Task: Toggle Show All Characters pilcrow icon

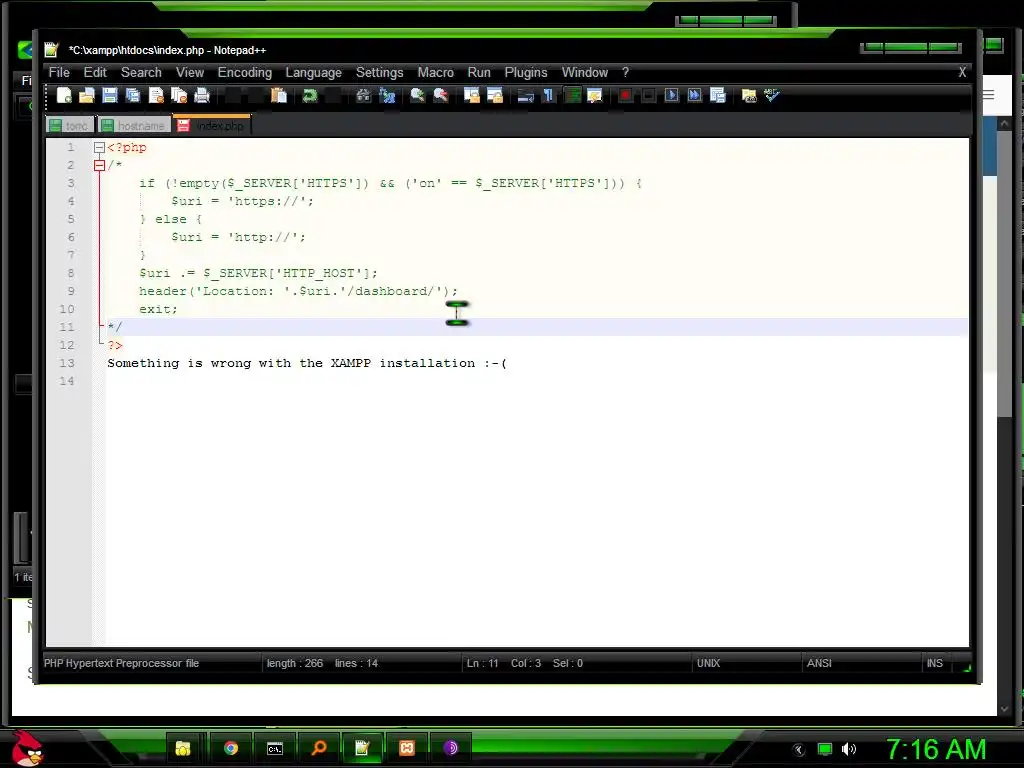Action: 549,95
